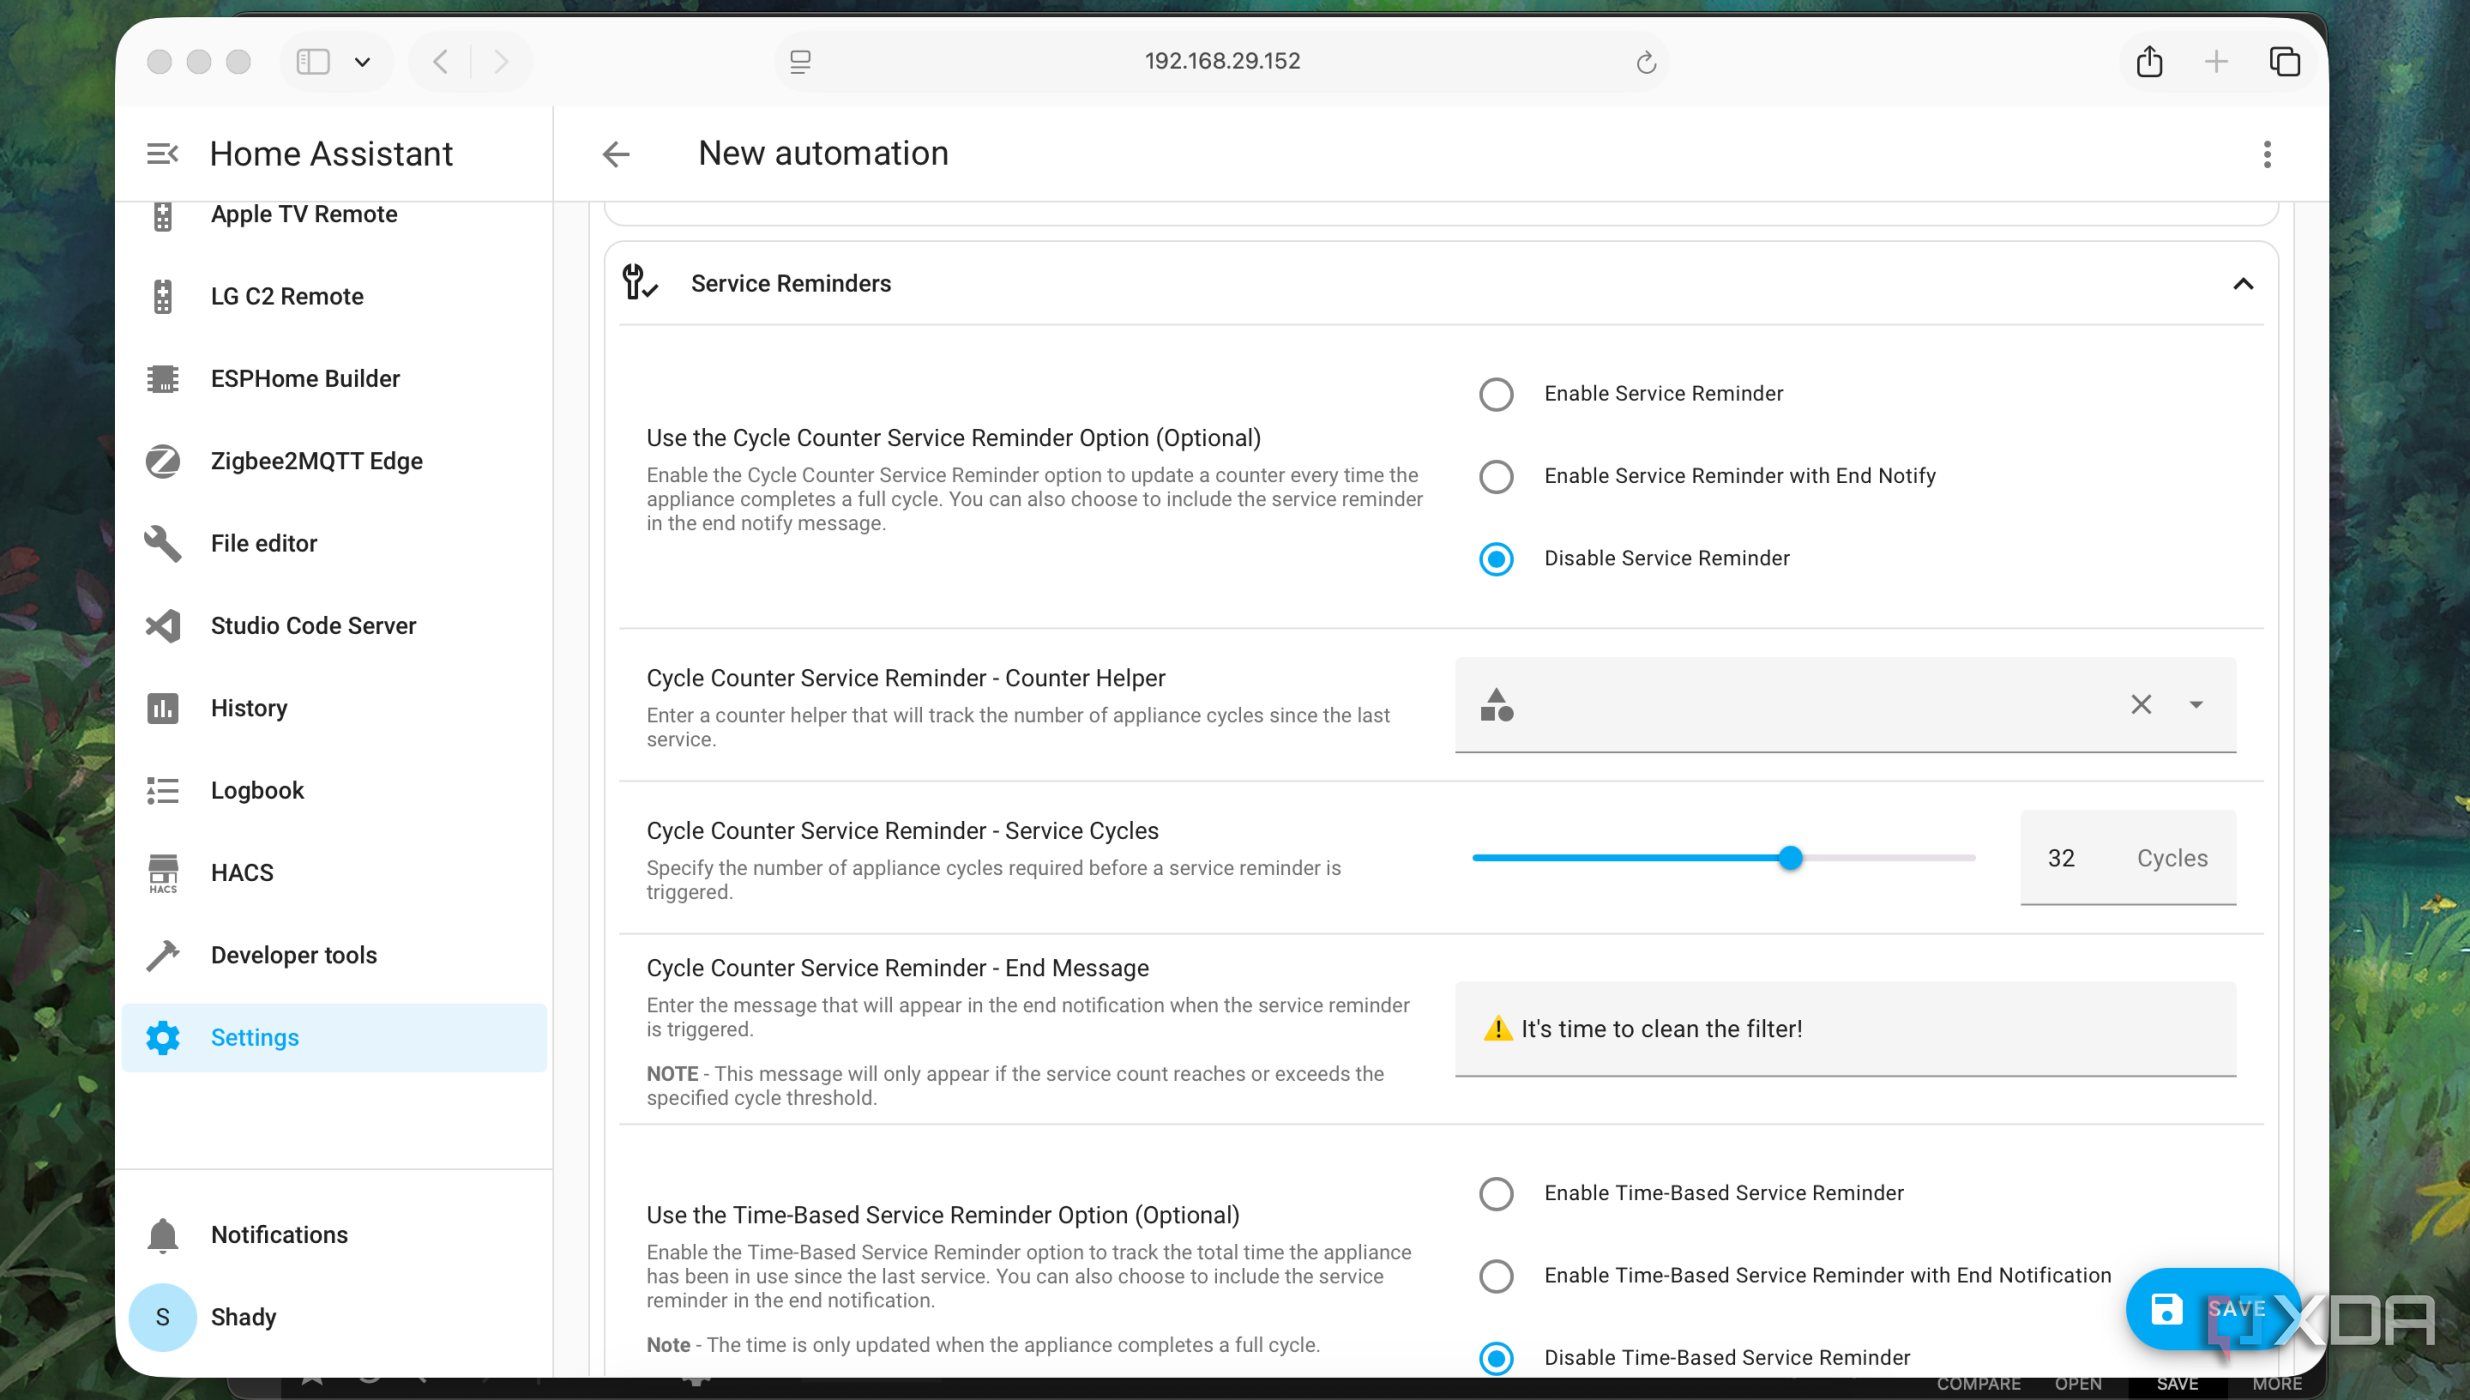Open the Counter Helper entity dropdown
Screen dimensions: 2470x1400
2196,704
